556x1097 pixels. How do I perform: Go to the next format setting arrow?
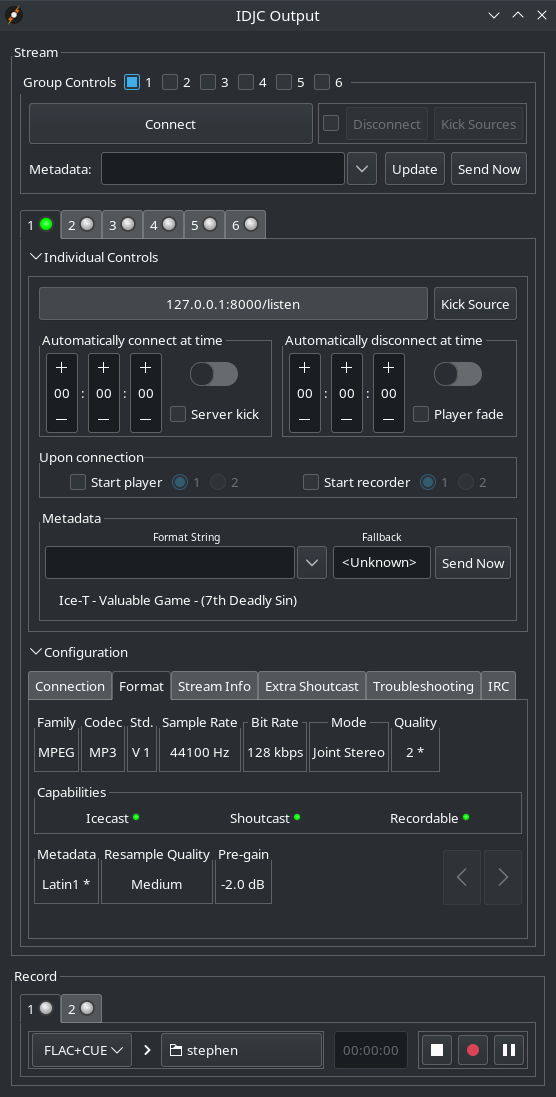pyautogui.click(x=503, y=877)
